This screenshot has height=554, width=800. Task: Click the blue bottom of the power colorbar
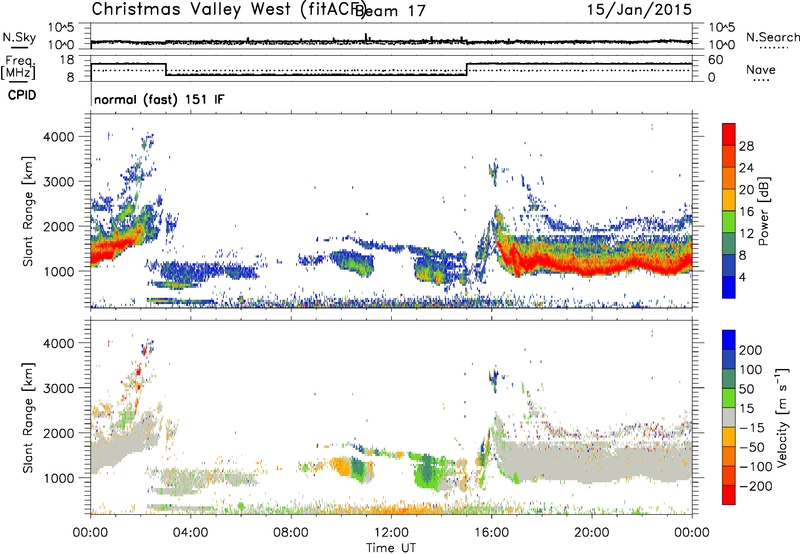[x=729, y=290]
